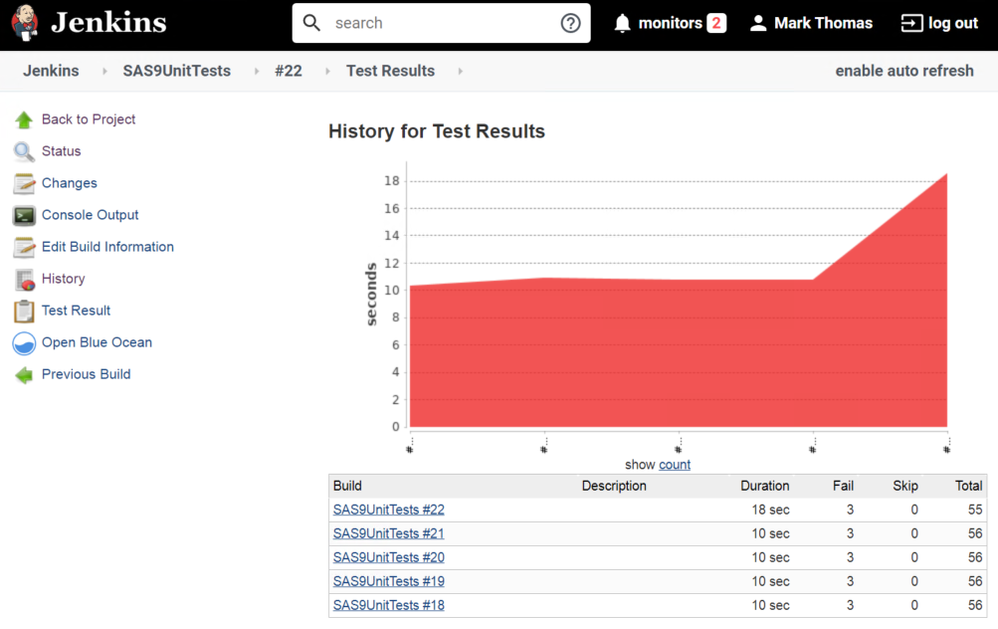The width and height of the screenshot is (998, 629).
Task: Click the user profile icon
Action: click(757, 24)
